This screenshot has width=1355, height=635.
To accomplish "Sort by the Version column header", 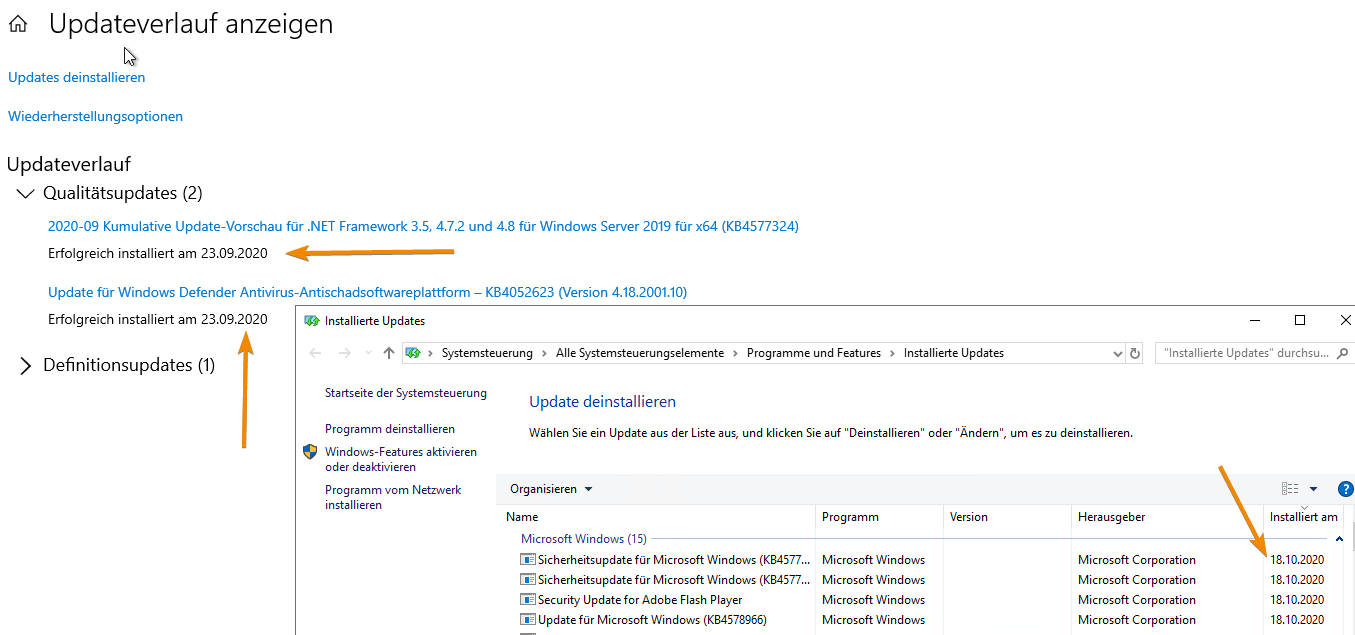I will click(x=1008, y=517).
